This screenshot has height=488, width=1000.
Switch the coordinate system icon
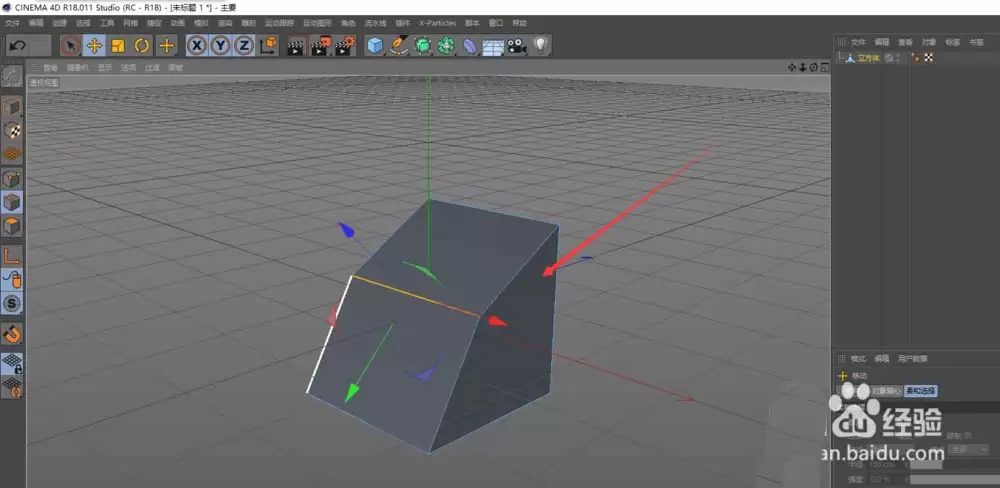(x=269, y=45)
